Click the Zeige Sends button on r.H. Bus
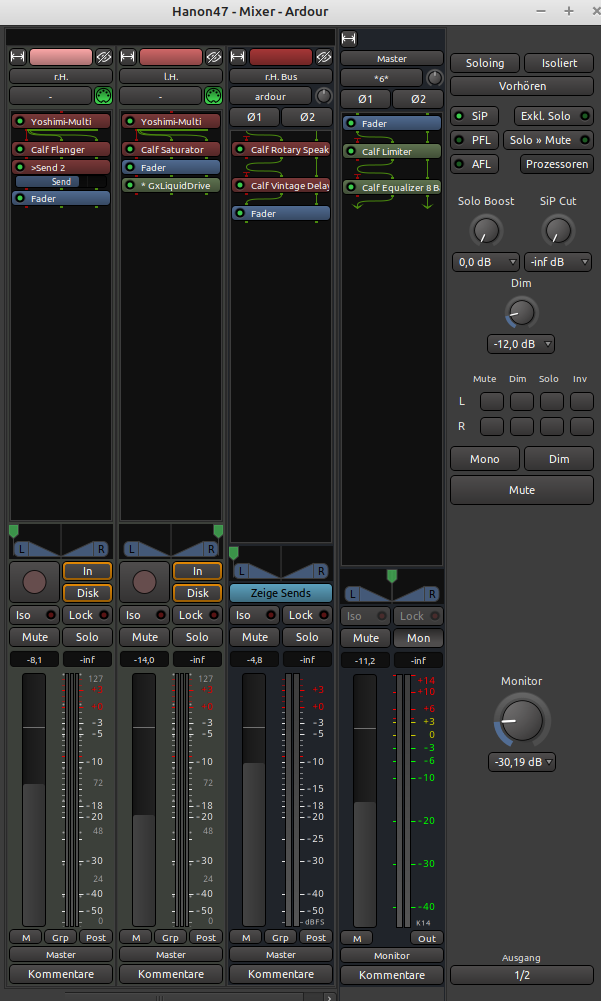This screenshot has width=601, height=1001. click(x=281, y=593)
